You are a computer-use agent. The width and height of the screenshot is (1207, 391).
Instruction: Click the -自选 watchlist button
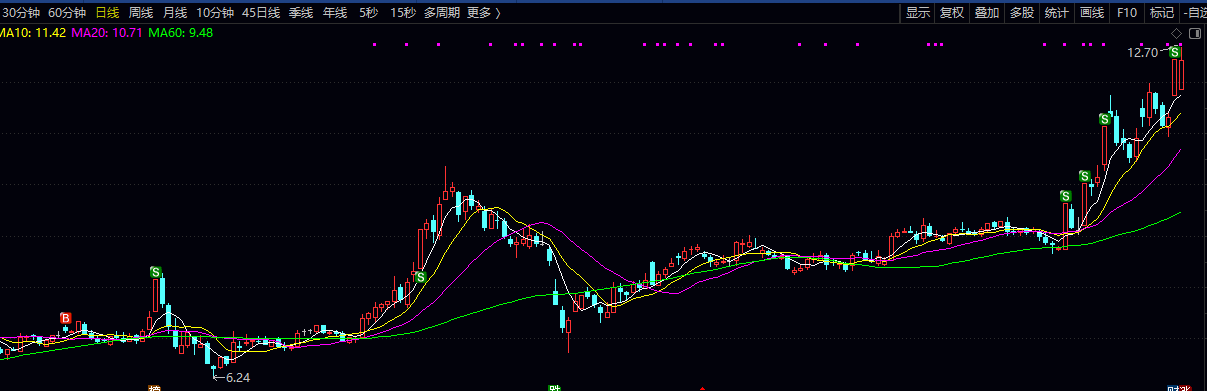click(x=1194, y=13)
